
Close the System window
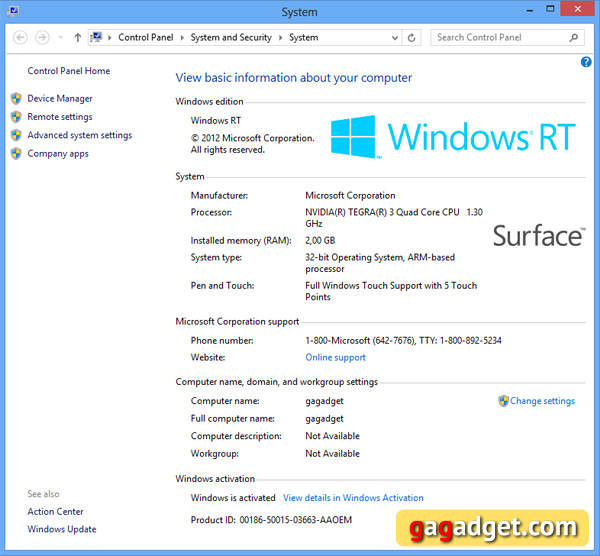click(x=577, y=9)
